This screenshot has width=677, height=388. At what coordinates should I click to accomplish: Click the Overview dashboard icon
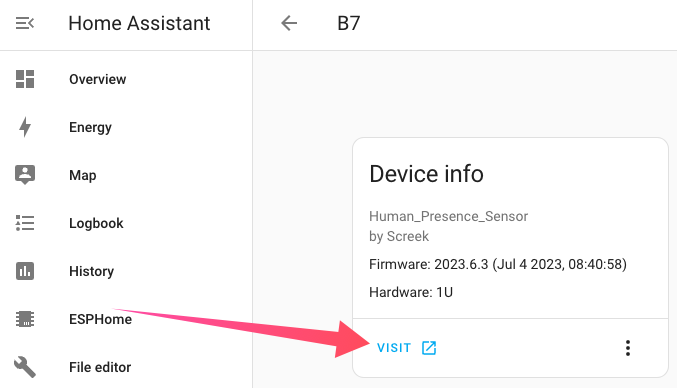pyautogui.click(x=25, y=79)
